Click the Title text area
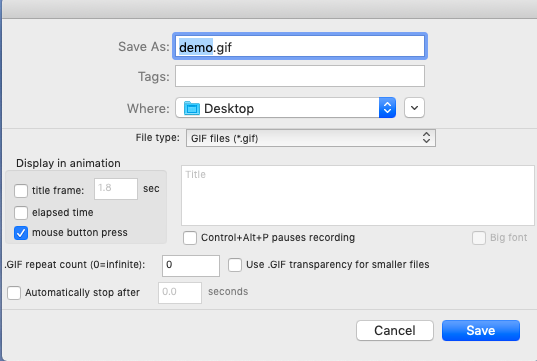This screenshot has width=537, height=361. tap(358, 196)
